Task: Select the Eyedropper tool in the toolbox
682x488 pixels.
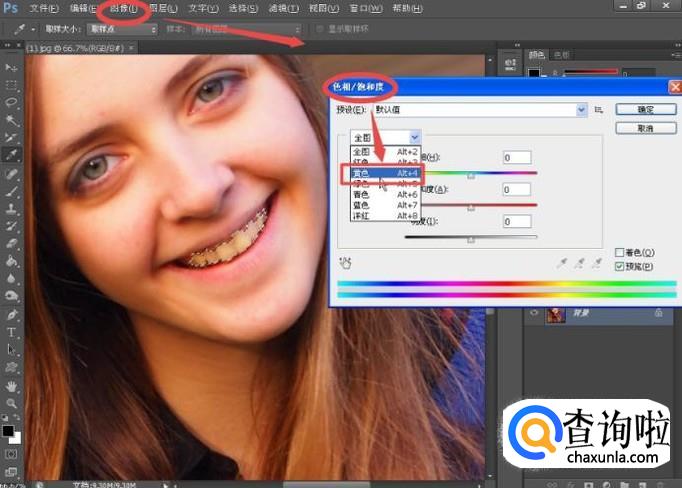Action: coord(12,155)
